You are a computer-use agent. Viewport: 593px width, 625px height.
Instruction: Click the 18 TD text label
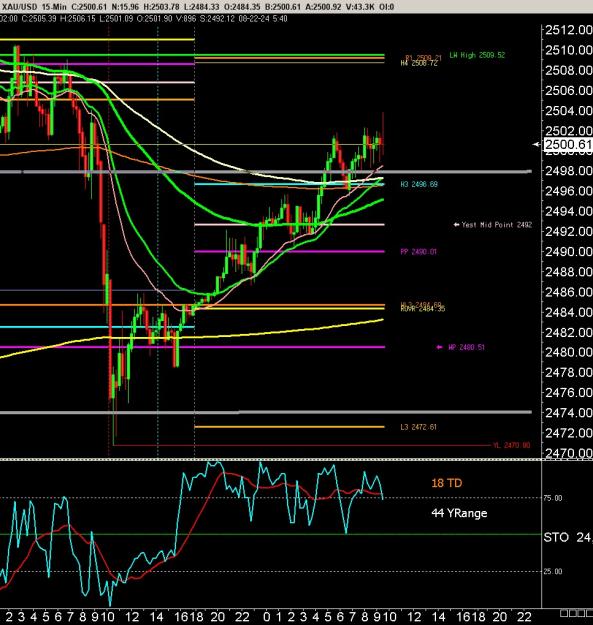coord(447,483)
